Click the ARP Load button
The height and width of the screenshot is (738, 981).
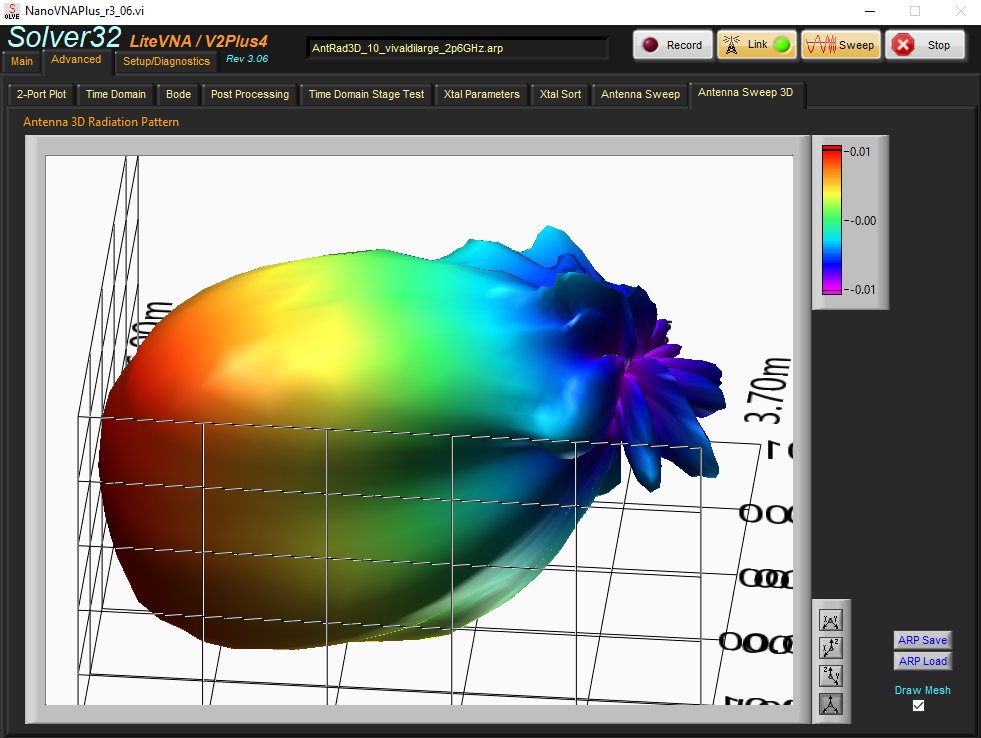923,661
